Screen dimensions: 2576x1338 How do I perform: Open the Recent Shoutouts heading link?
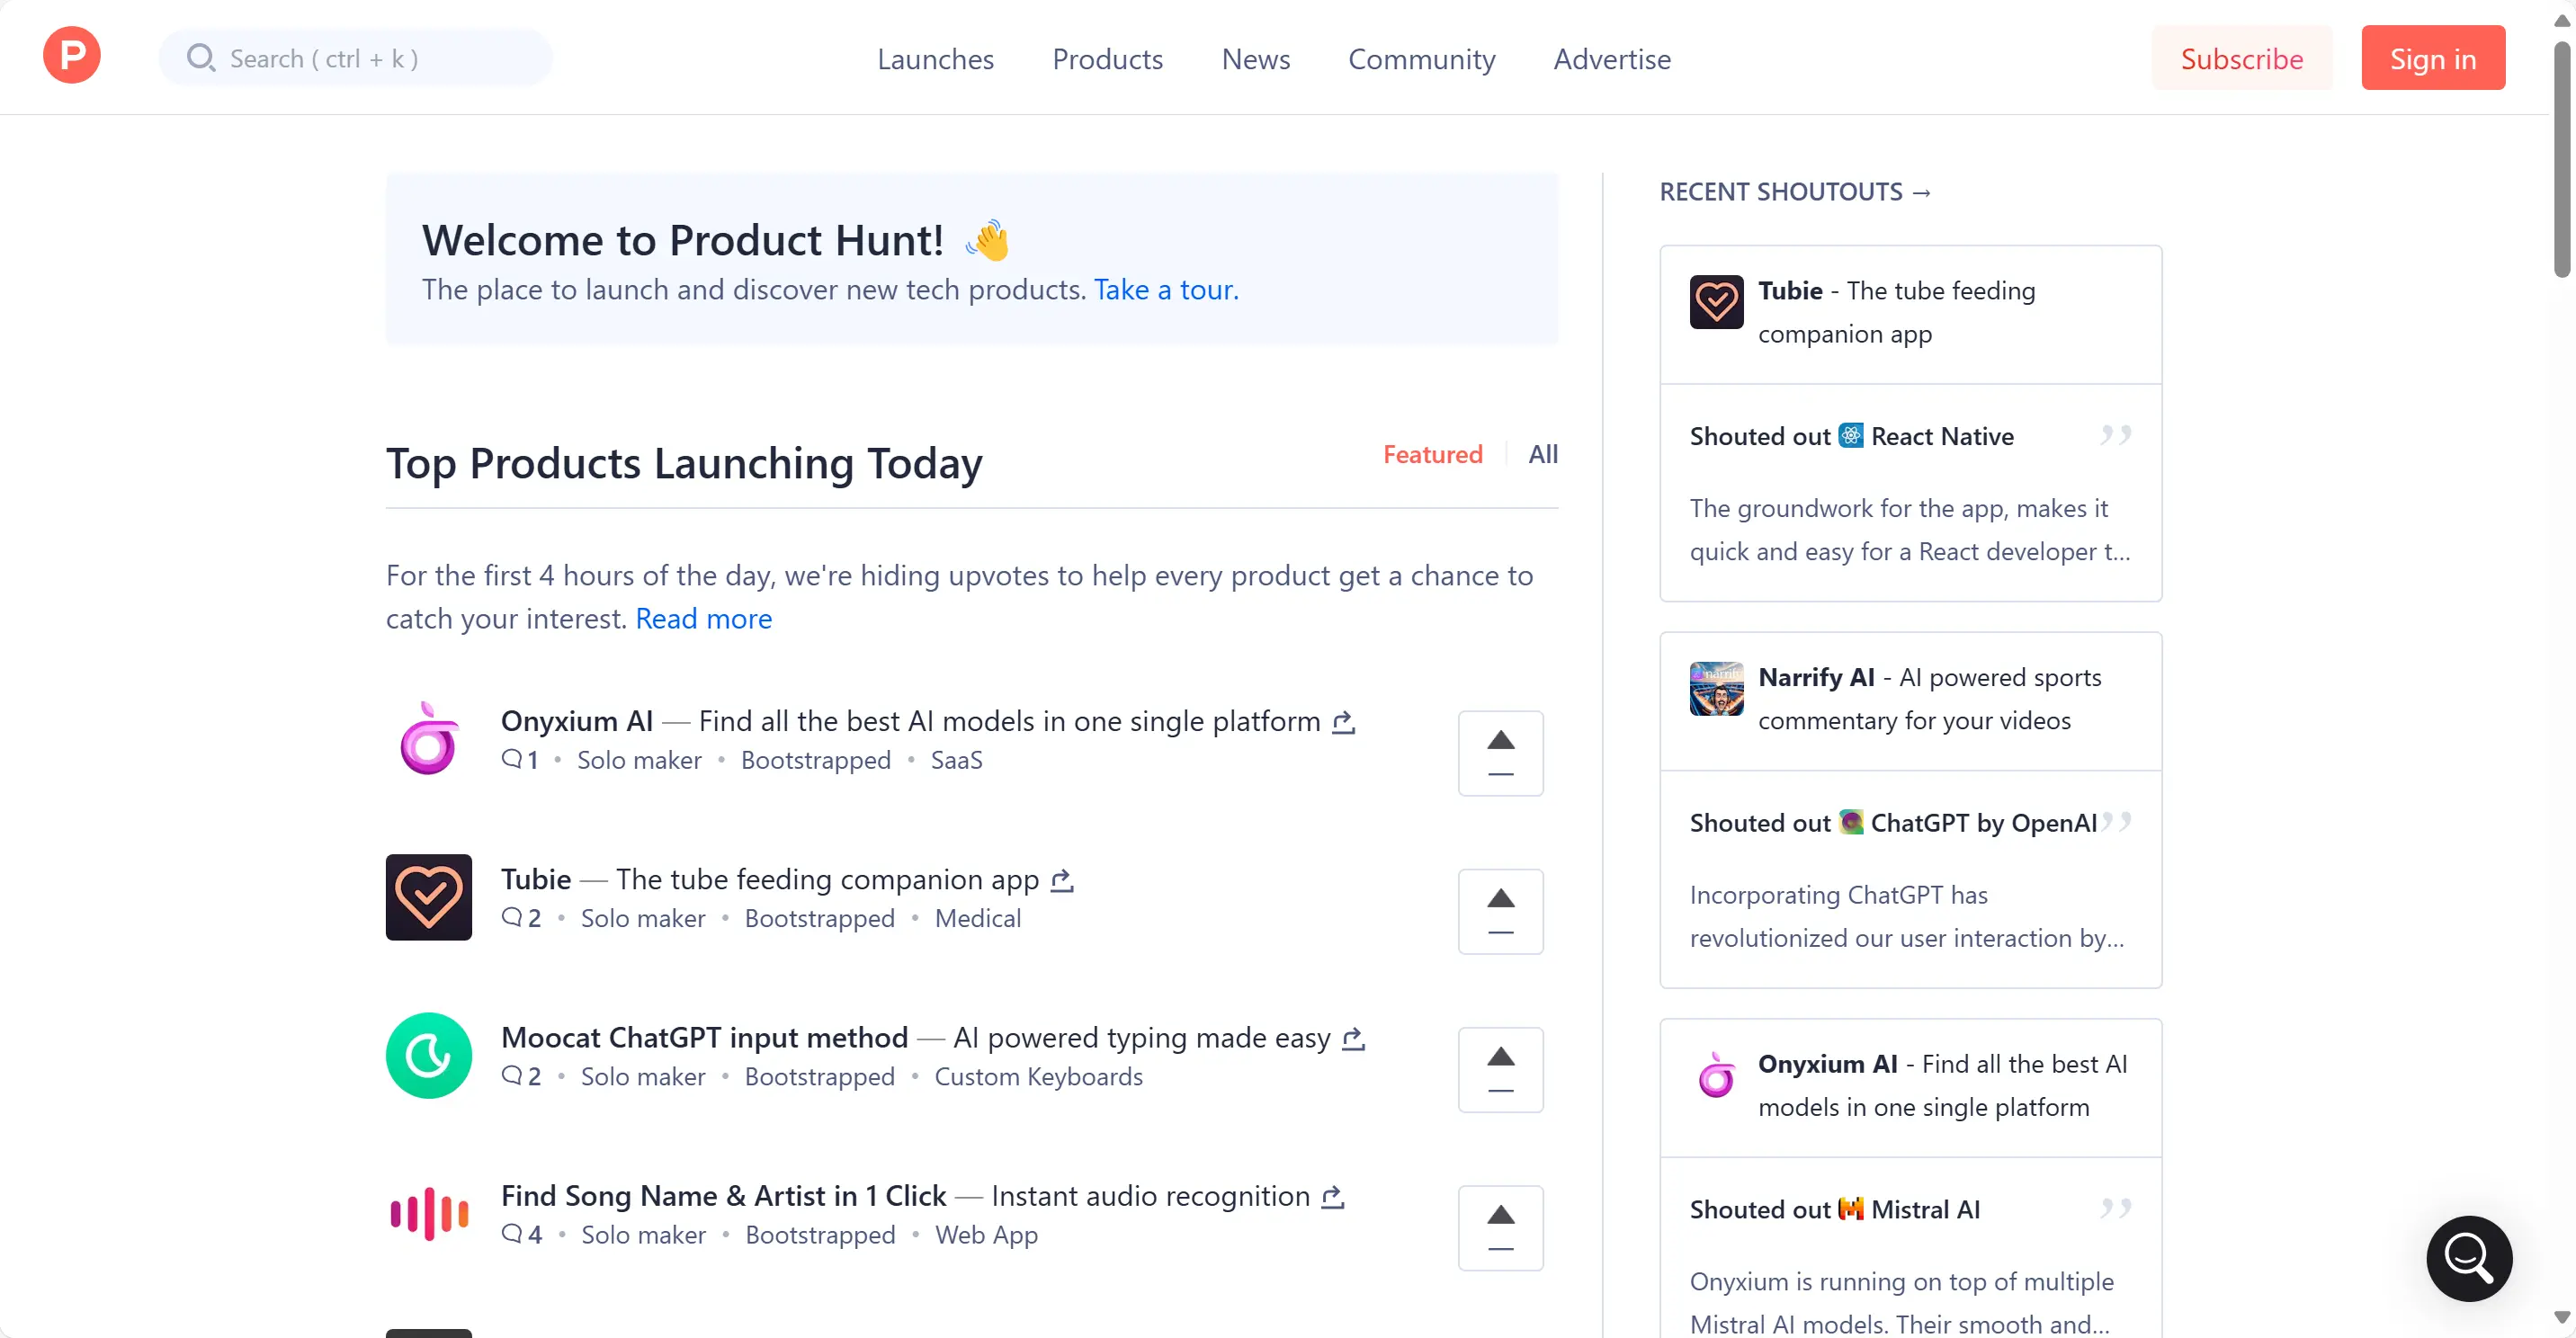pyautogui.click(x=1796, y=191)
